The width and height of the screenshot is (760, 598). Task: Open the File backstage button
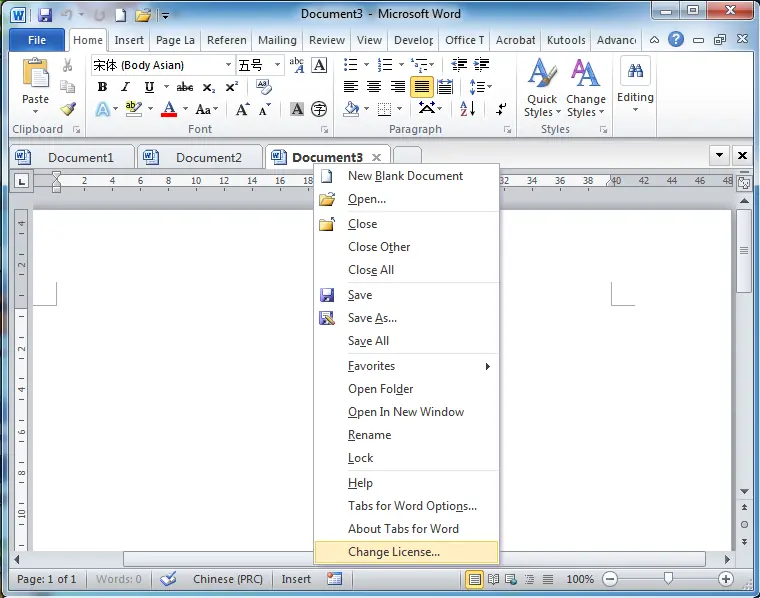37,40
